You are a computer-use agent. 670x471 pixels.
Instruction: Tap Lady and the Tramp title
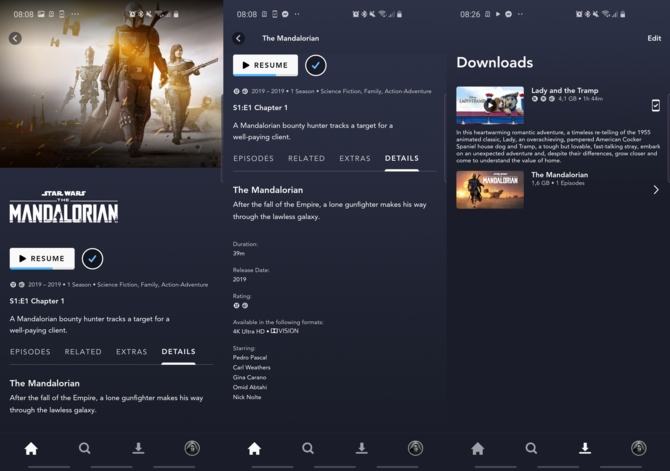(x=564, y=91)
